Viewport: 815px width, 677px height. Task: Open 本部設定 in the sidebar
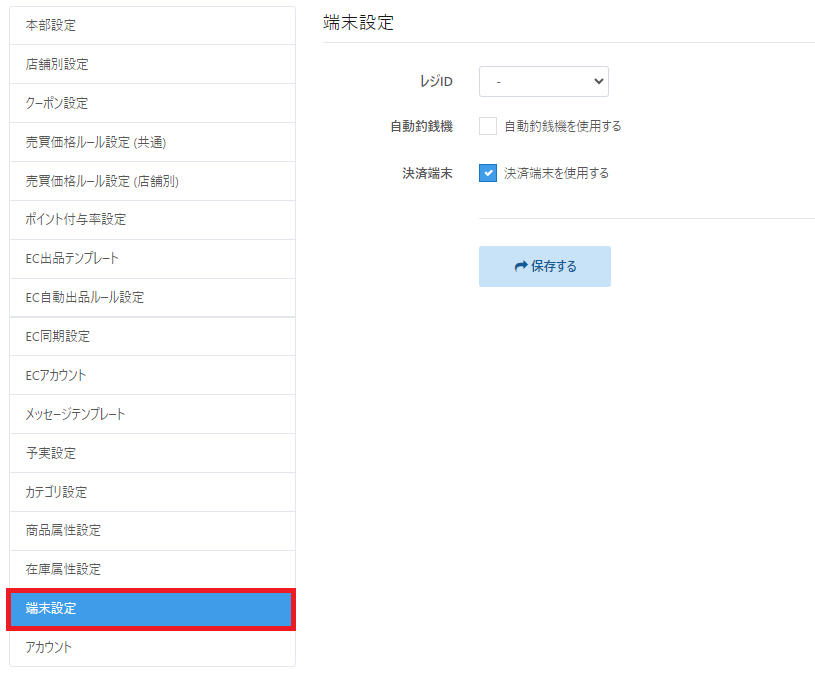[x=152, y=25]
